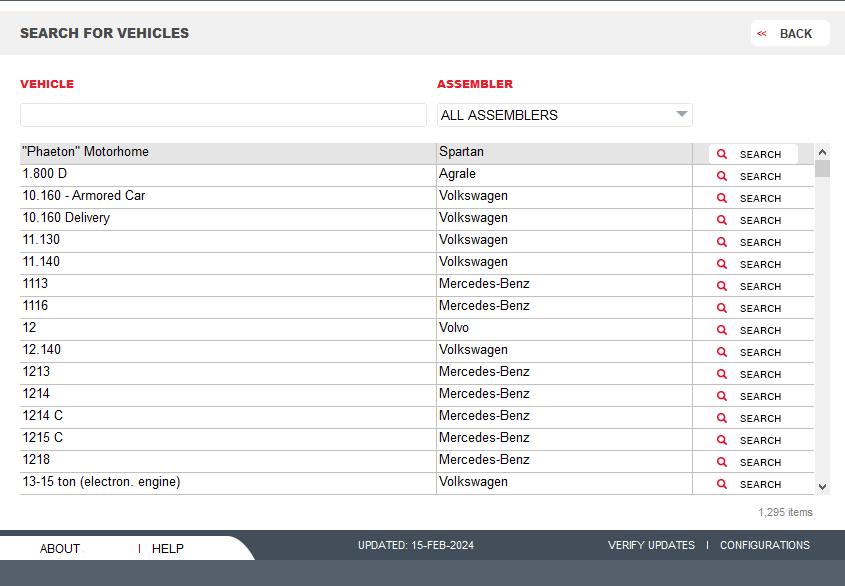Open the HELP page
Image resolution: width=845 pixels, height=586 pixels.
pyautogui.click(x=168, y=549)
